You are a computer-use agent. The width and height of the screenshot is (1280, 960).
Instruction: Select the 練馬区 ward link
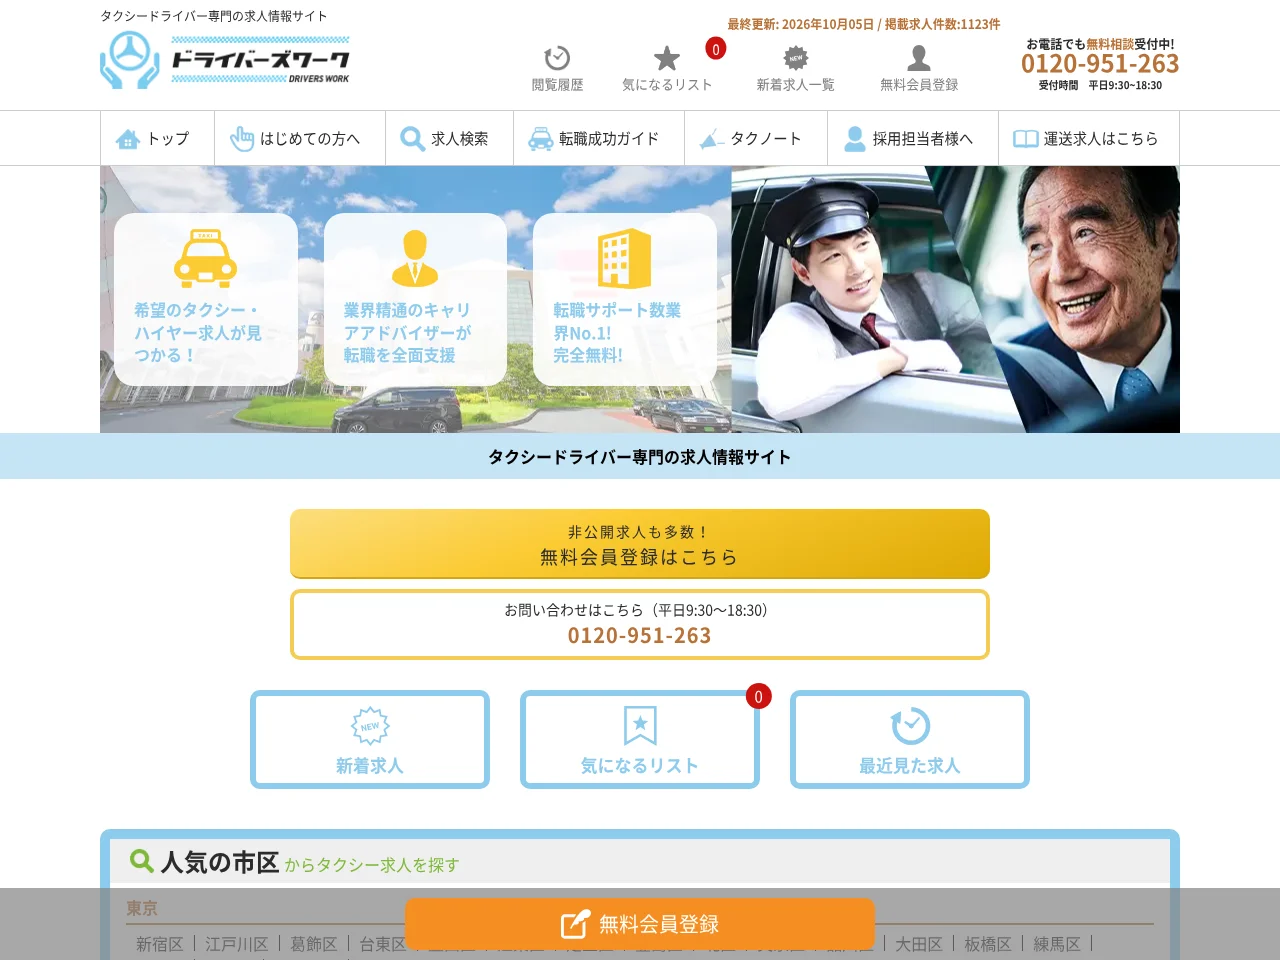pyautogui.click(x=1057, y=944)
